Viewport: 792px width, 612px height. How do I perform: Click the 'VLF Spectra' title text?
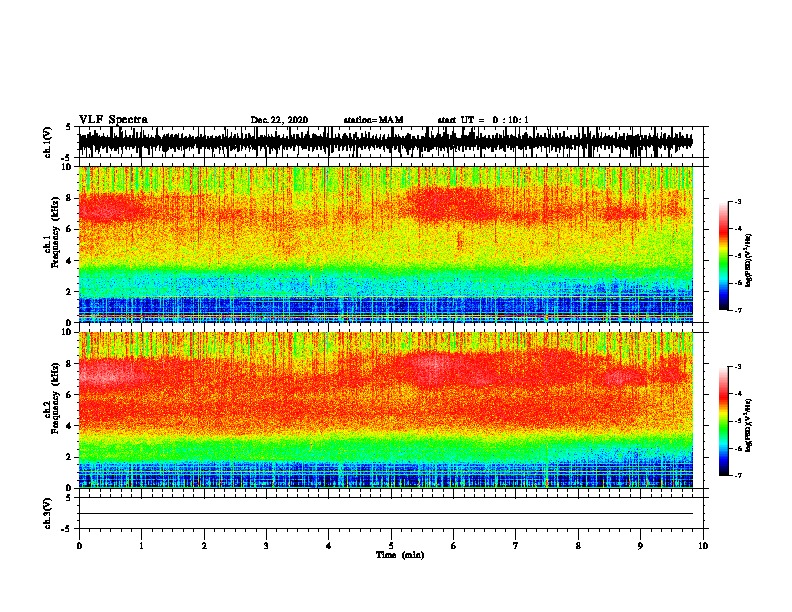coord(113,120)
